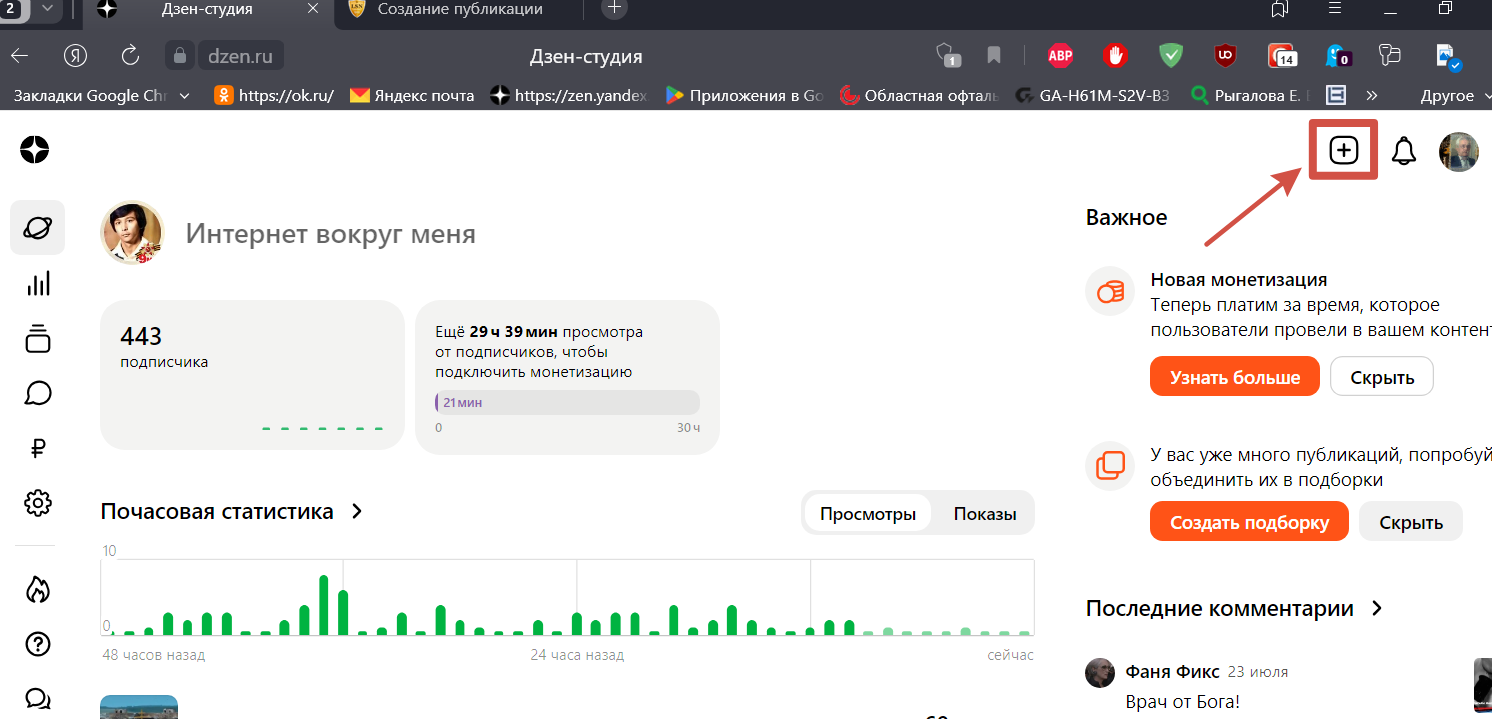Screen dimensions: 1492x719
Task: Click the Создать подборку button
Action: pos(1249,522)
